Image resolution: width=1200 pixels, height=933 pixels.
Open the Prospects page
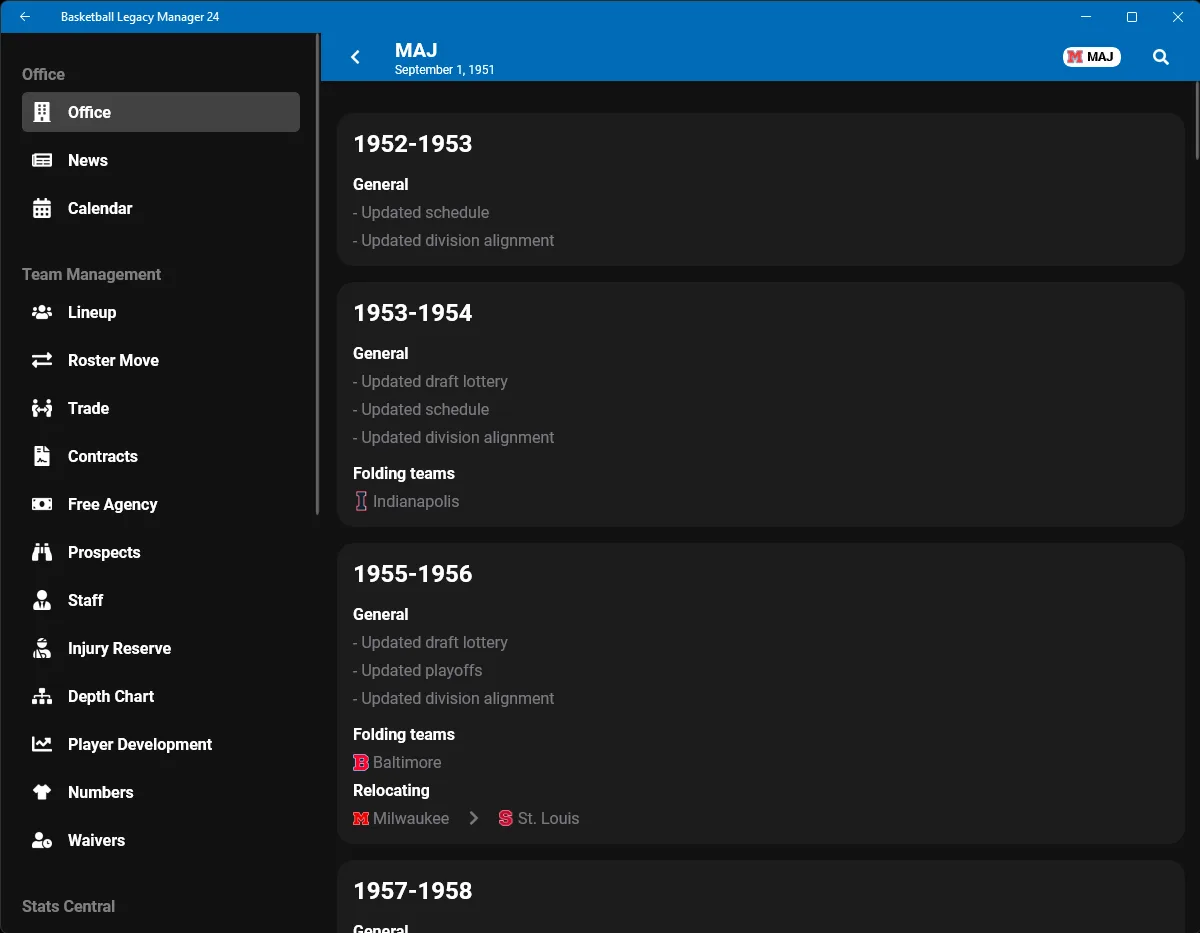[161, 552]
